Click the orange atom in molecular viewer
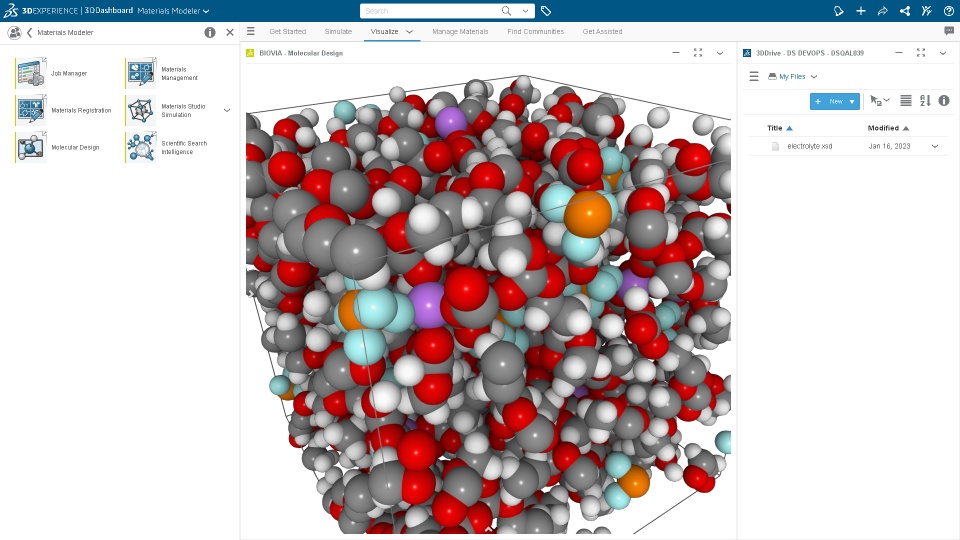 tap(587, 214)
